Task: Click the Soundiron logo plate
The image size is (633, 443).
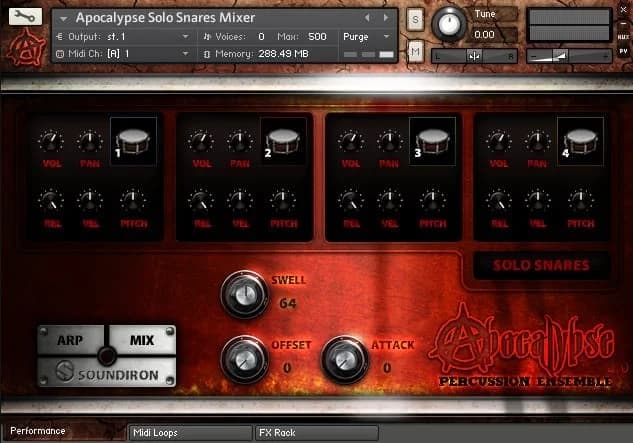Action: pos(106,377)
